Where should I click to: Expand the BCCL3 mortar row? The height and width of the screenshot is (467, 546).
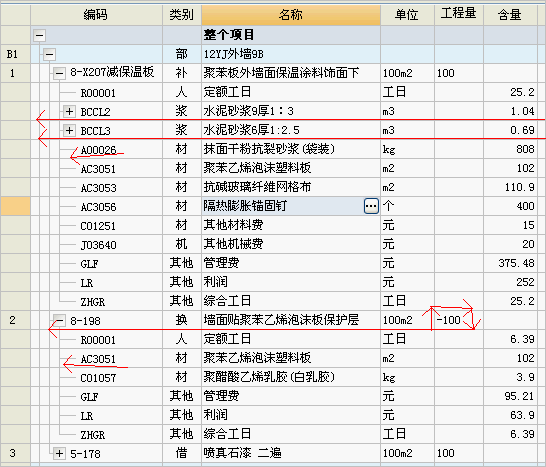pos(69,131)
